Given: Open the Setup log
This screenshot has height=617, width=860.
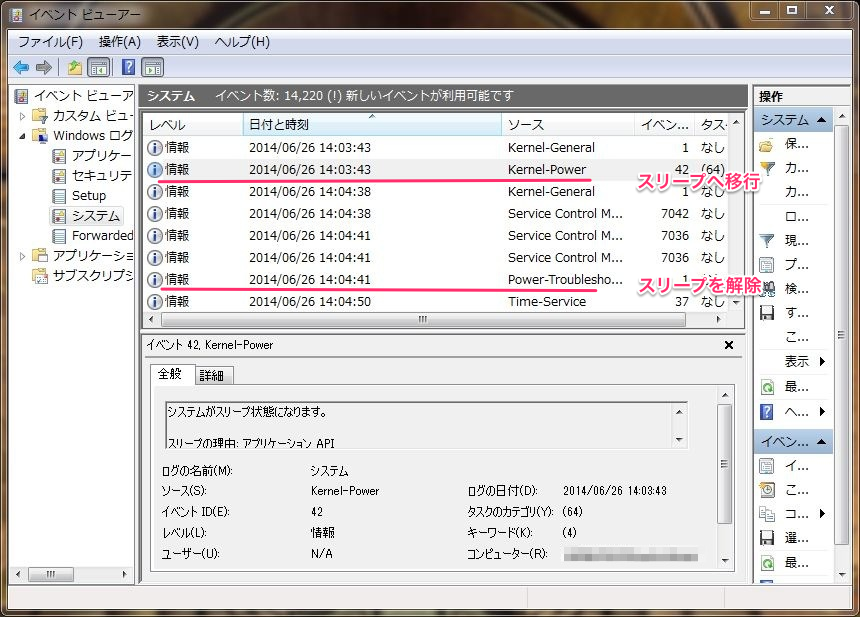Looking at the screenshot, I should point(79,196).
